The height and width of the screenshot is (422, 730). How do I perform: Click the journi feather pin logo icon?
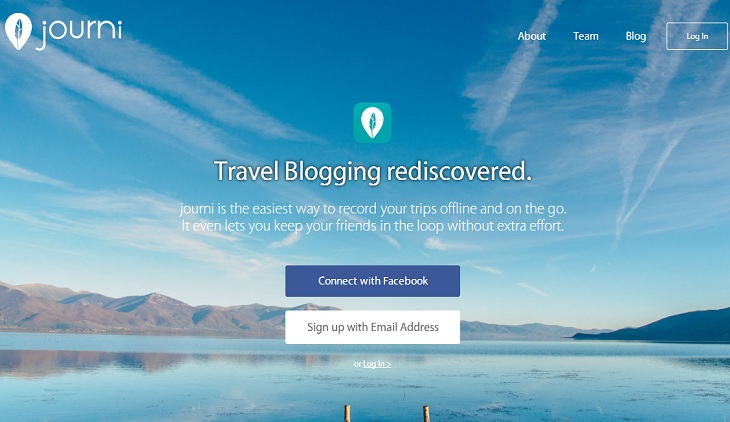coord(18,31)
